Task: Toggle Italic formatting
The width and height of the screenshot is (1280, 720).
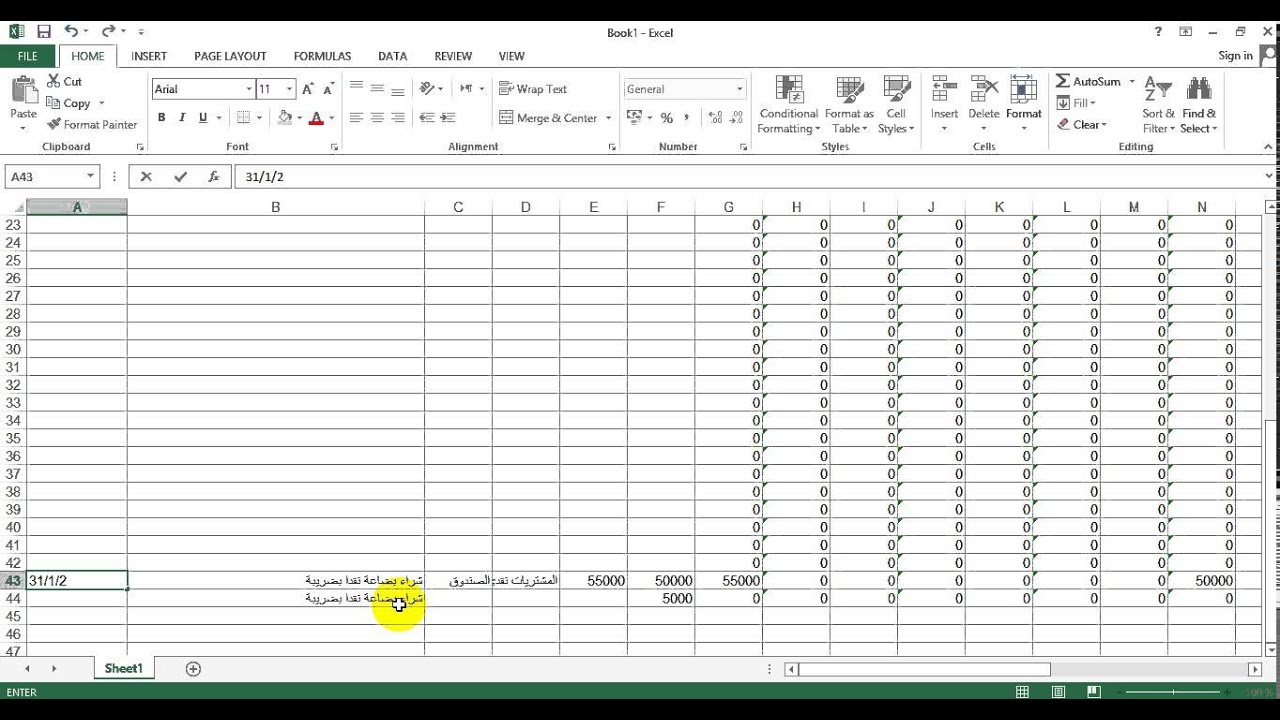Action: pos(182,118)
